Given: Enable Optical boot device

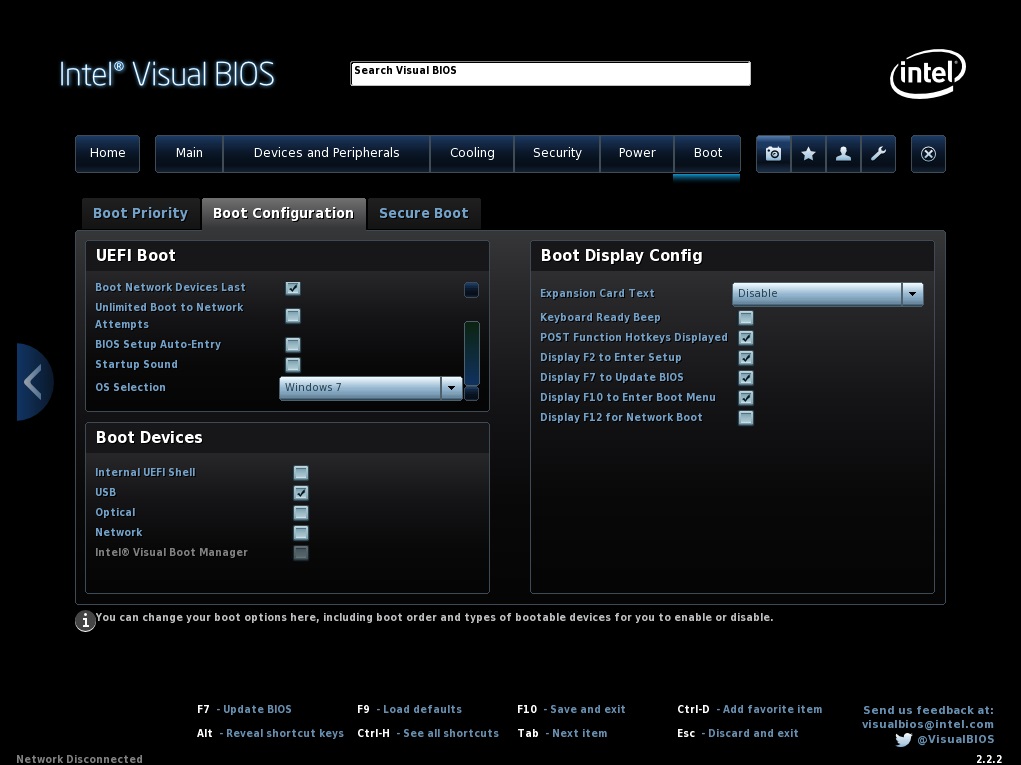Looking at the screenshot, I should pyautogui.click(x=301, y=513).
